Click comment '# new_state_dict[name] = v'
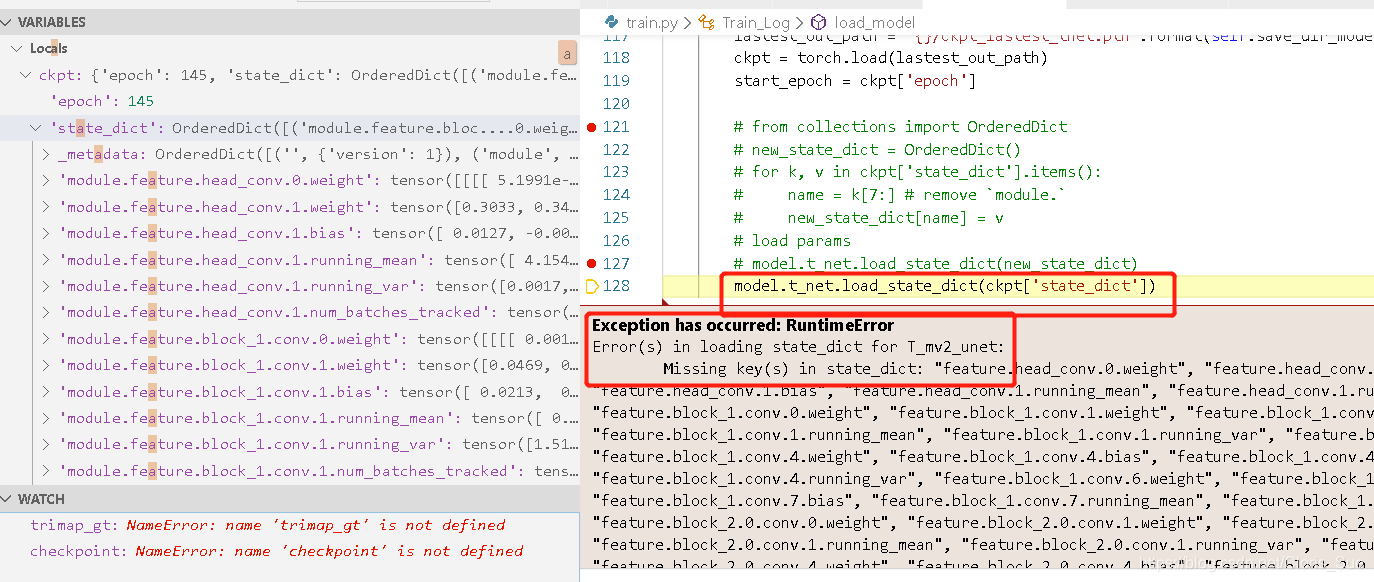The width and height of the screenshot is (1374, 582). point(868,218)
